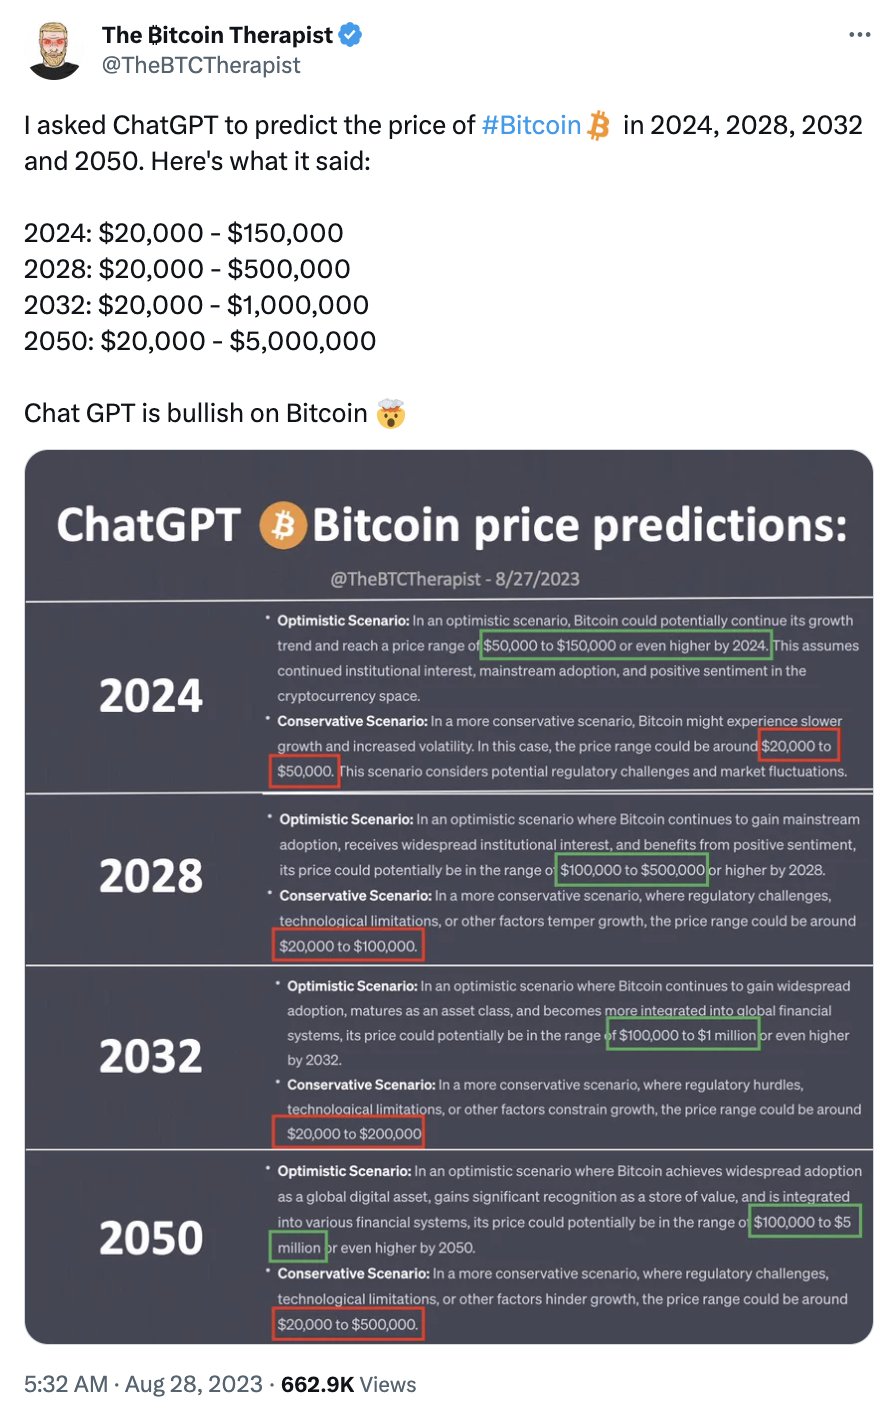Image resolution: width=896 pixels, height=1416 pixels.
Task: Click The Bitcoin Therapist profile avatar
Action: click(55, 50)
